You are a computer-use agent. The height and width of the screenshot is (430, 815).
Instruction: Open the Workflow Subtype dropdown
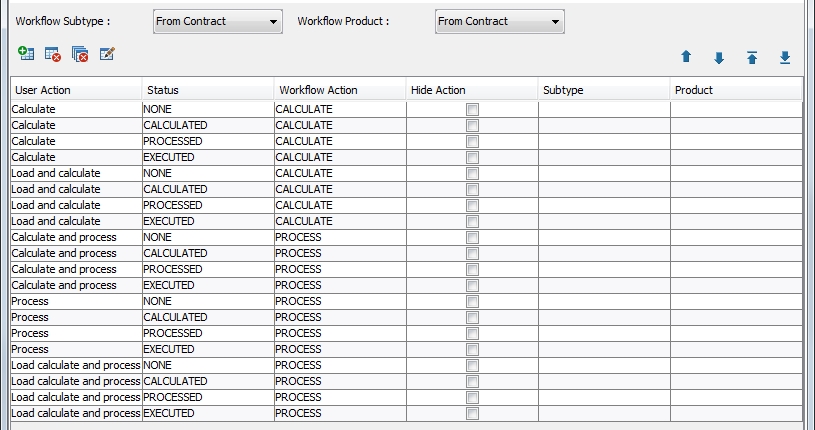tap(218, 21)
